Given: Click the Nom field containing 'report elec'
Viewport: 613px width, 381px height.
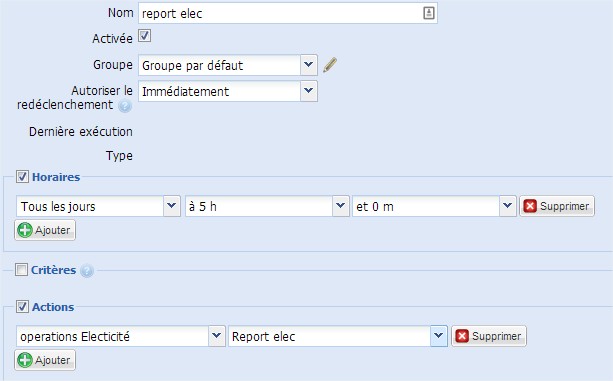Looking at the screenshot, I should pyautogui.click(x=288, y=13).
